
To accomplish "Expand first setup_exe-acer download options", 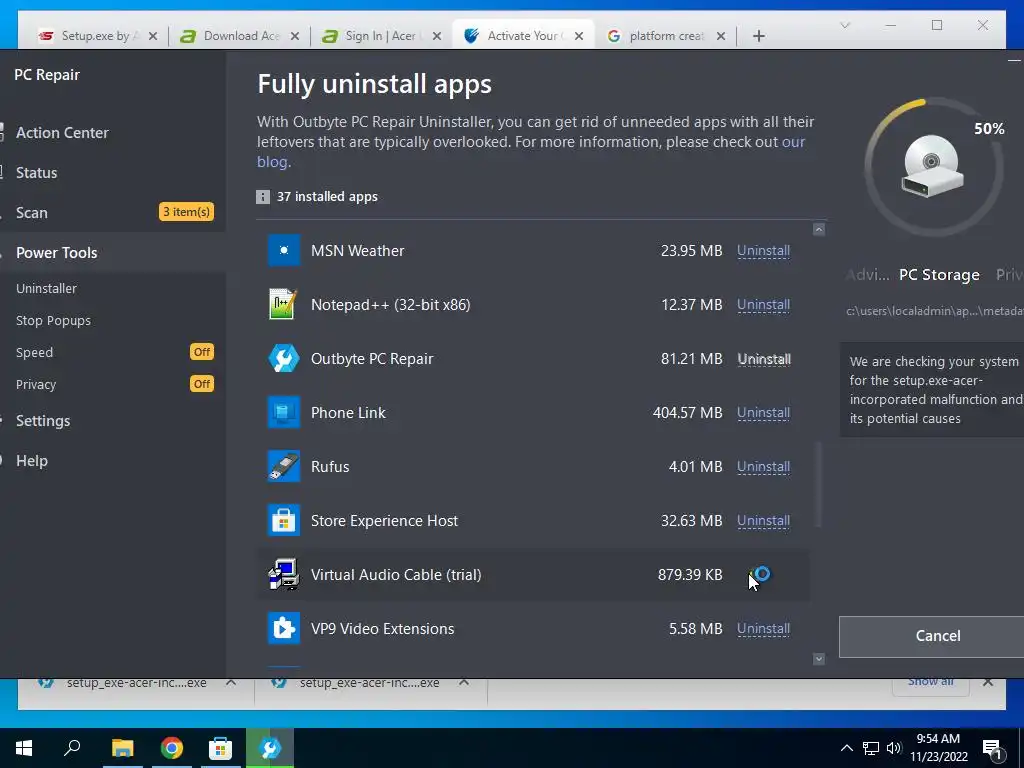I will (x=231, y=682).
